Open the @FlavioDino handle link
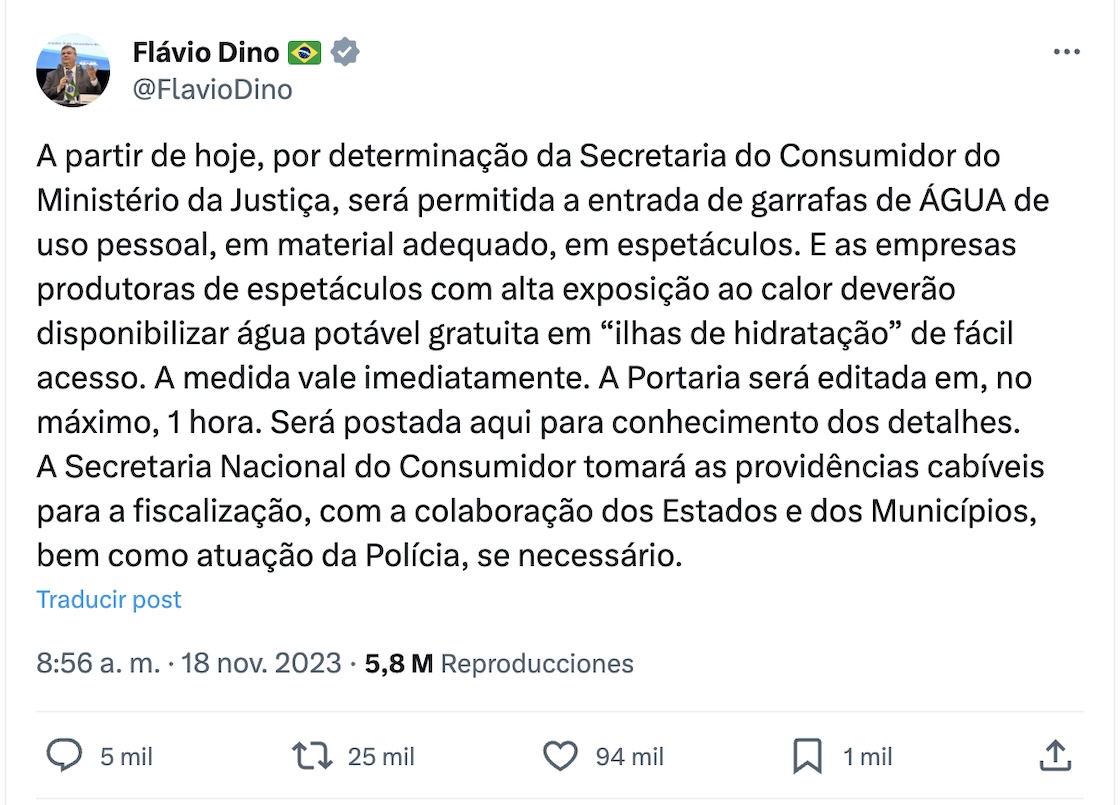Viewport: 1120px width, 805px height. [x=212, y=90]
